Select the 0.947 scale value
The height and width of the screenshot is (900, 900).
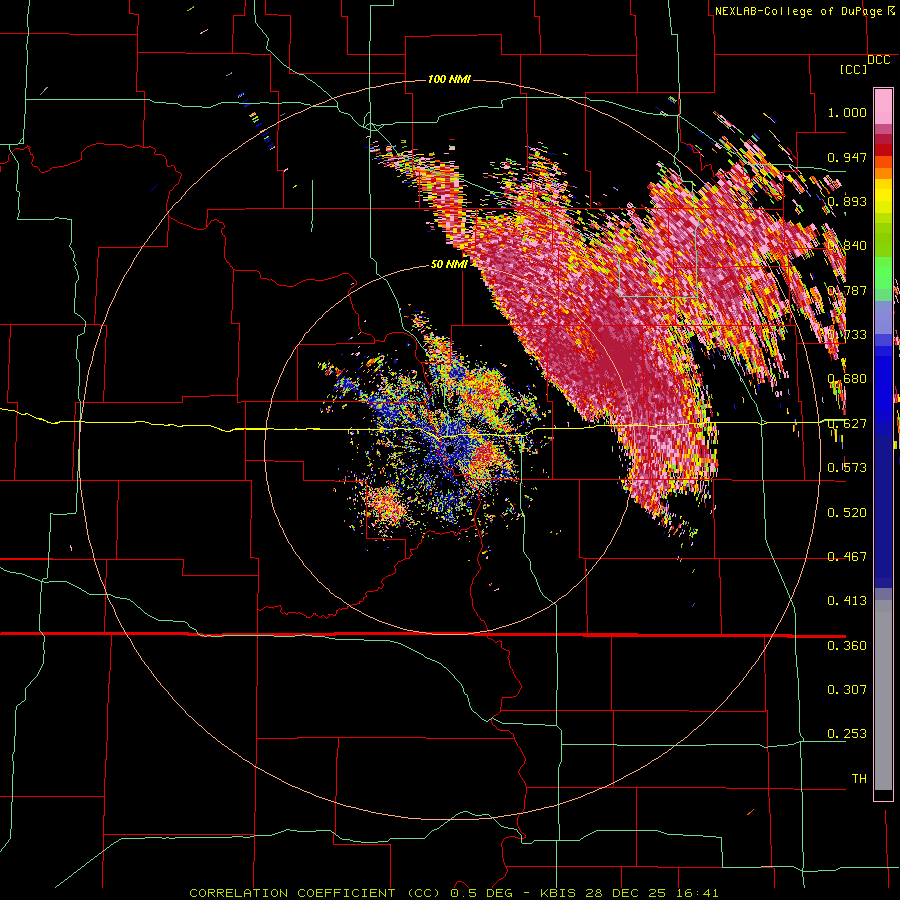847,157
